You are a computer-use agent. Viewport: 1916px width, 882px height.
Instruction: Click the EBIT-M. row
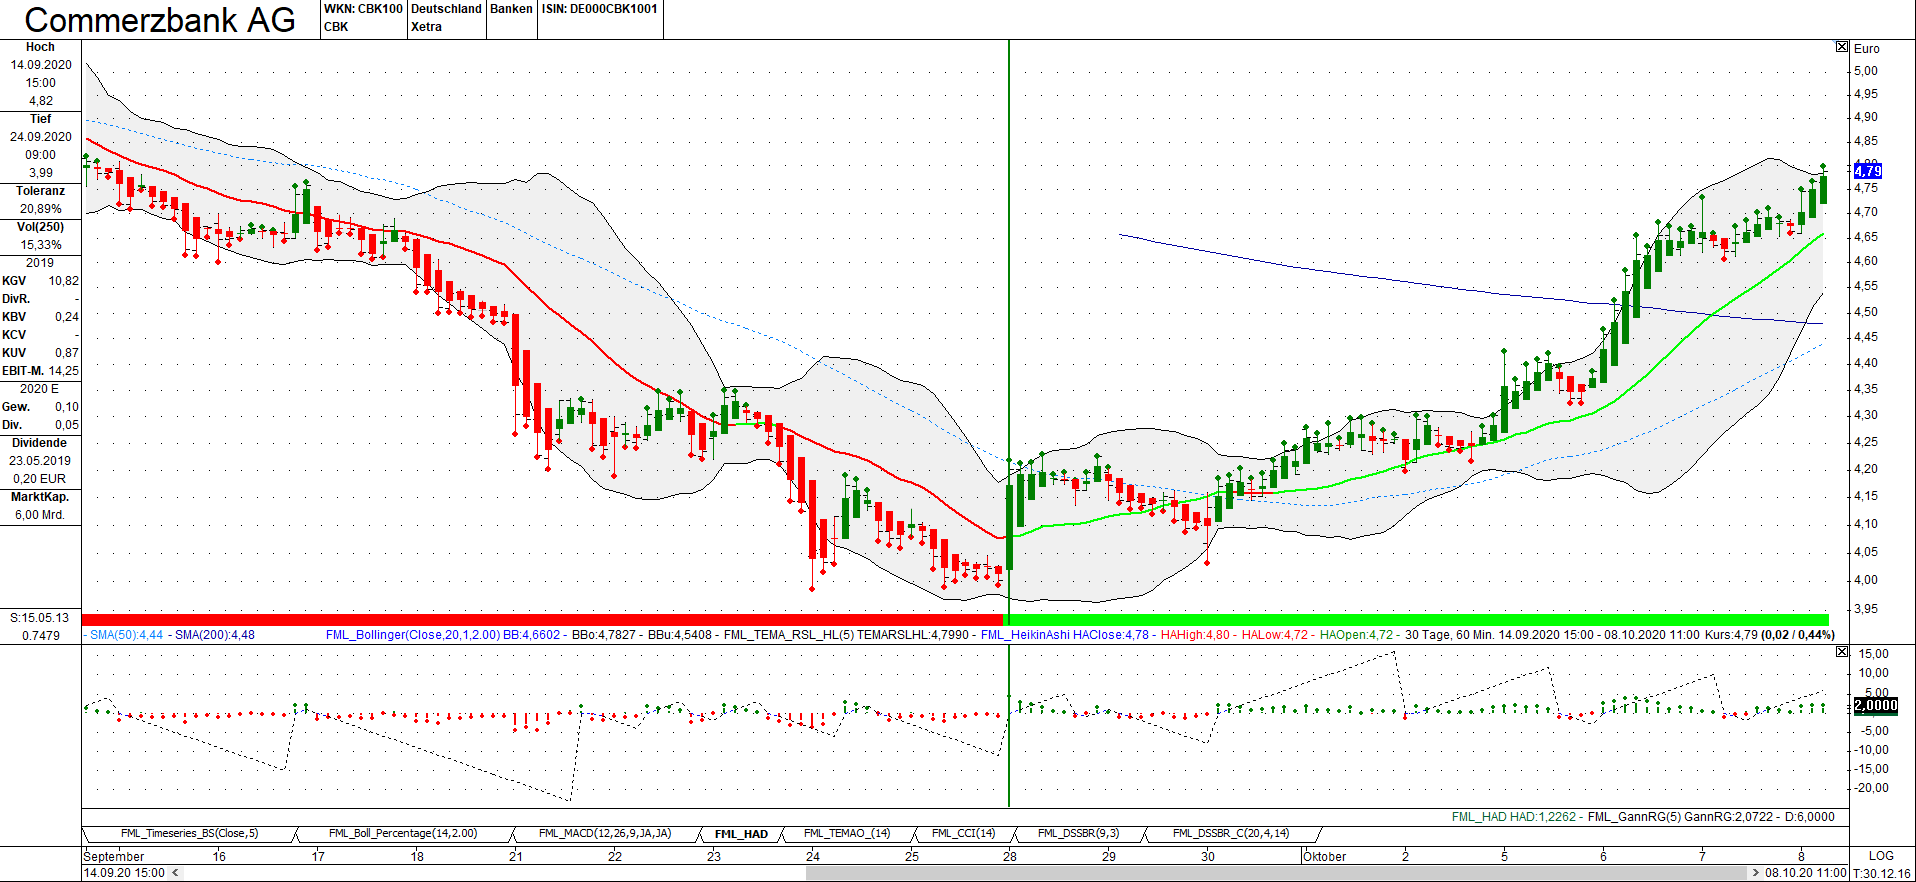pos(40,371)
